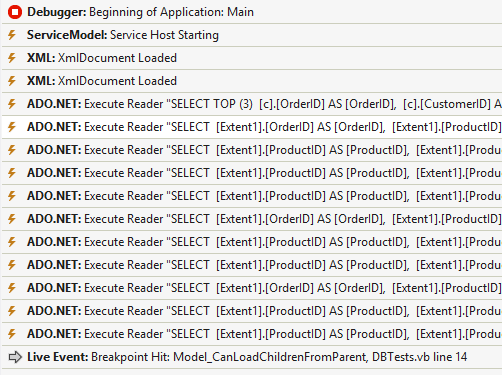
Task: Click the lightning icon beside ServiceModel event
Action: click(x=12, y=35)
